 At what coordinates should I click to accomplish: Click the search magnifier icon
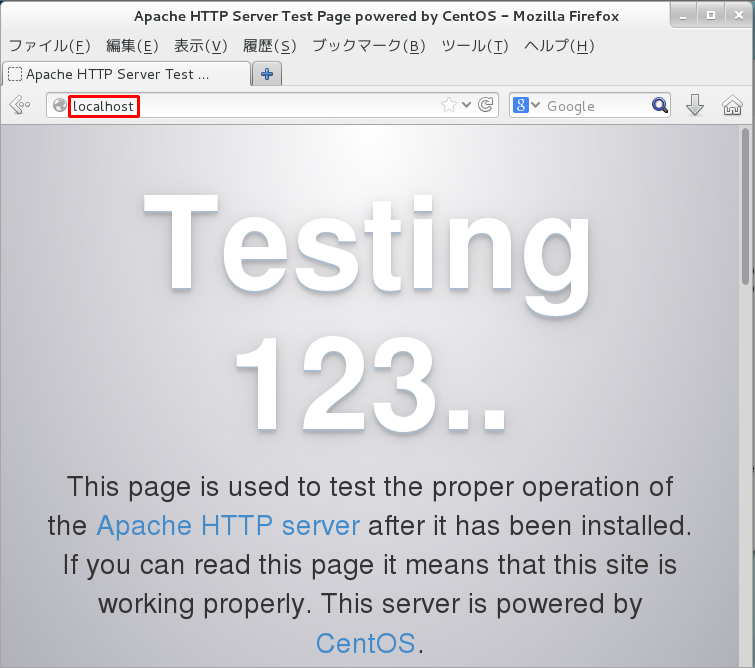(660, 105)
